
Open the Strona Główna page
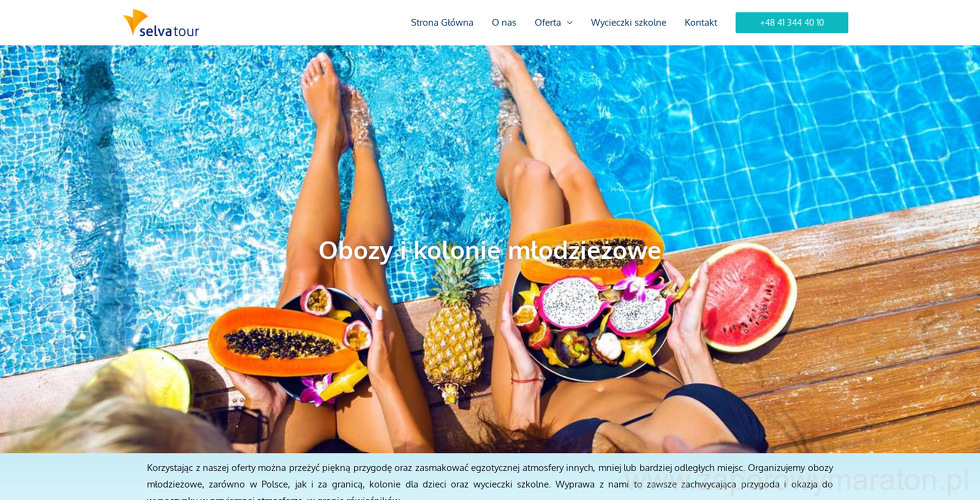tap(442, 22)
